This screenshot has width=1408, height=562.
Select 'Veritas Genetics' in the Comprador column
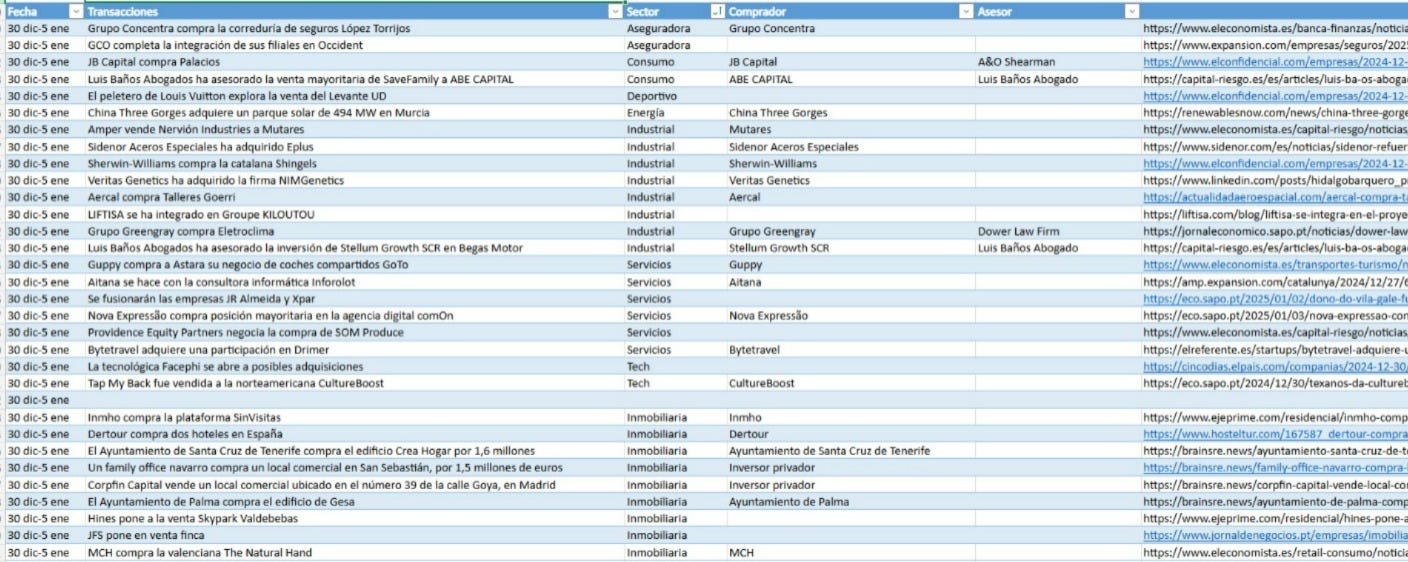[x=851, y=181]
